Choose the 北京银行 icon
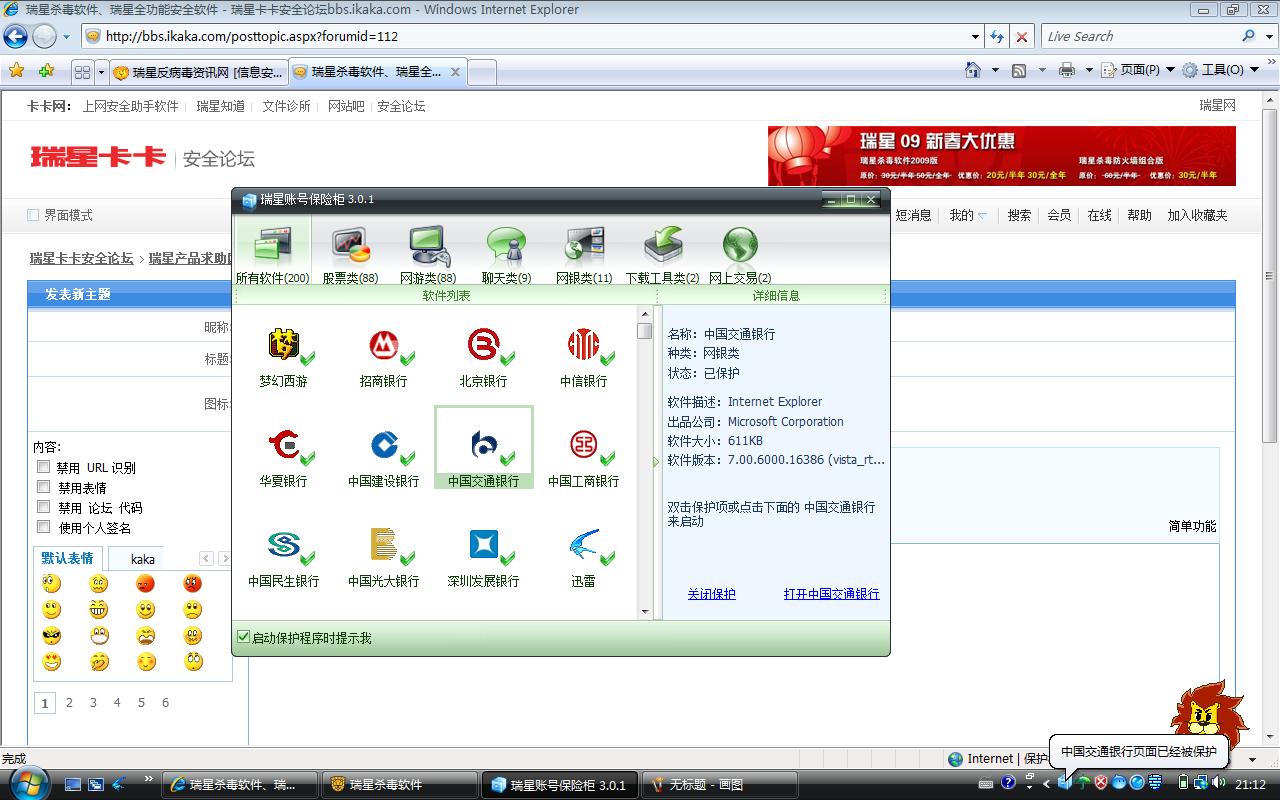The width and height of the screenshot is (1280, 800). (x=484, y=357)
